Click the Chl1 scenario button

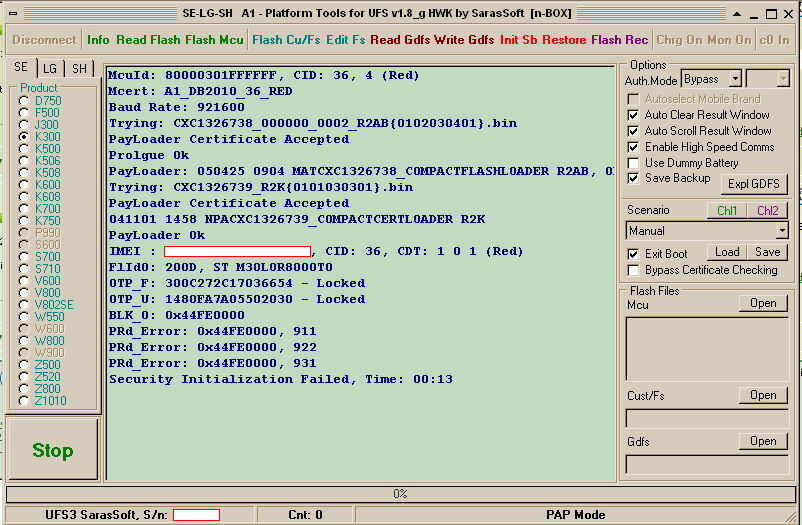coord(727,210)
